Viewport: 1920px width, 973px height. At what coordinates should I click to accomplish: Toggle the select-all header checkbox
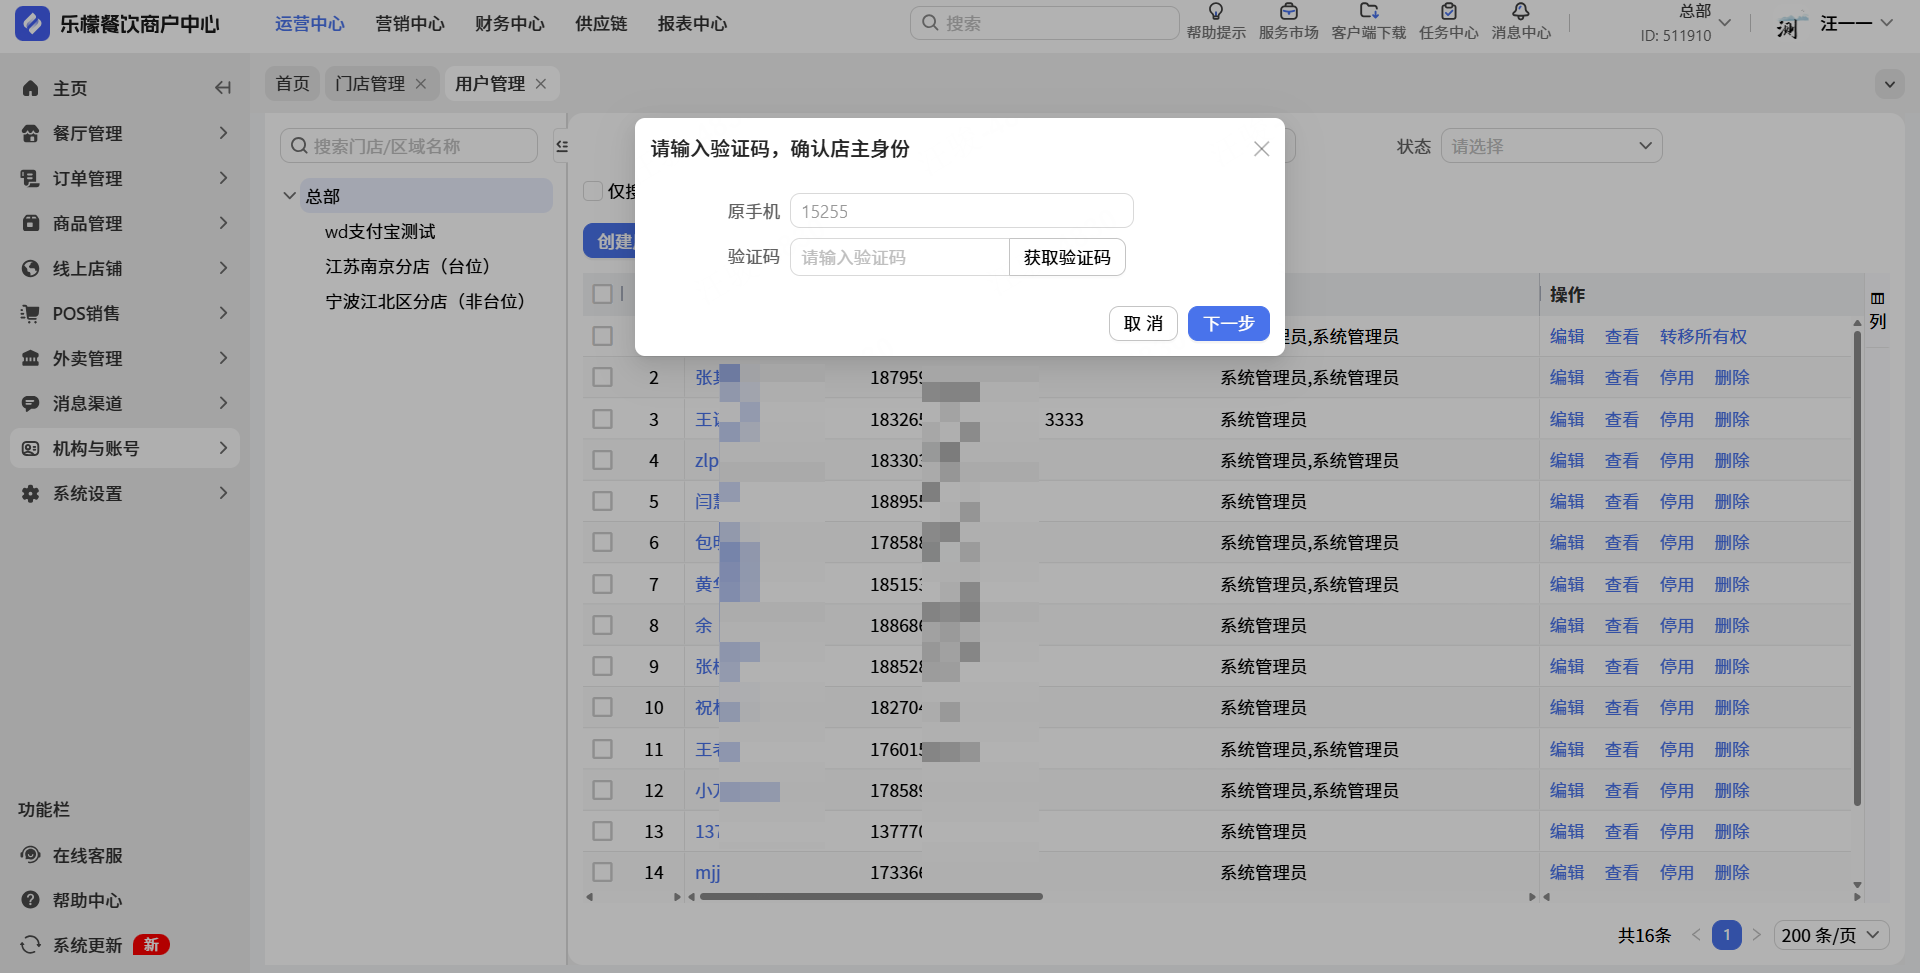coord(602,294)
